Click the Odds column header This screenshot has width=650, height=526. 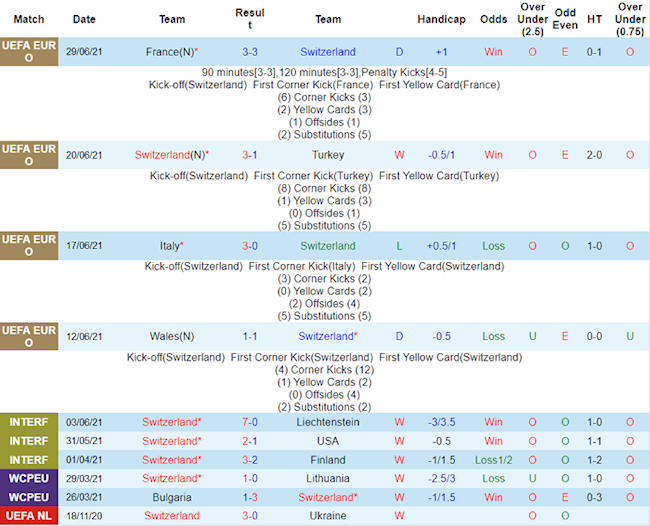tap(493, 19)
